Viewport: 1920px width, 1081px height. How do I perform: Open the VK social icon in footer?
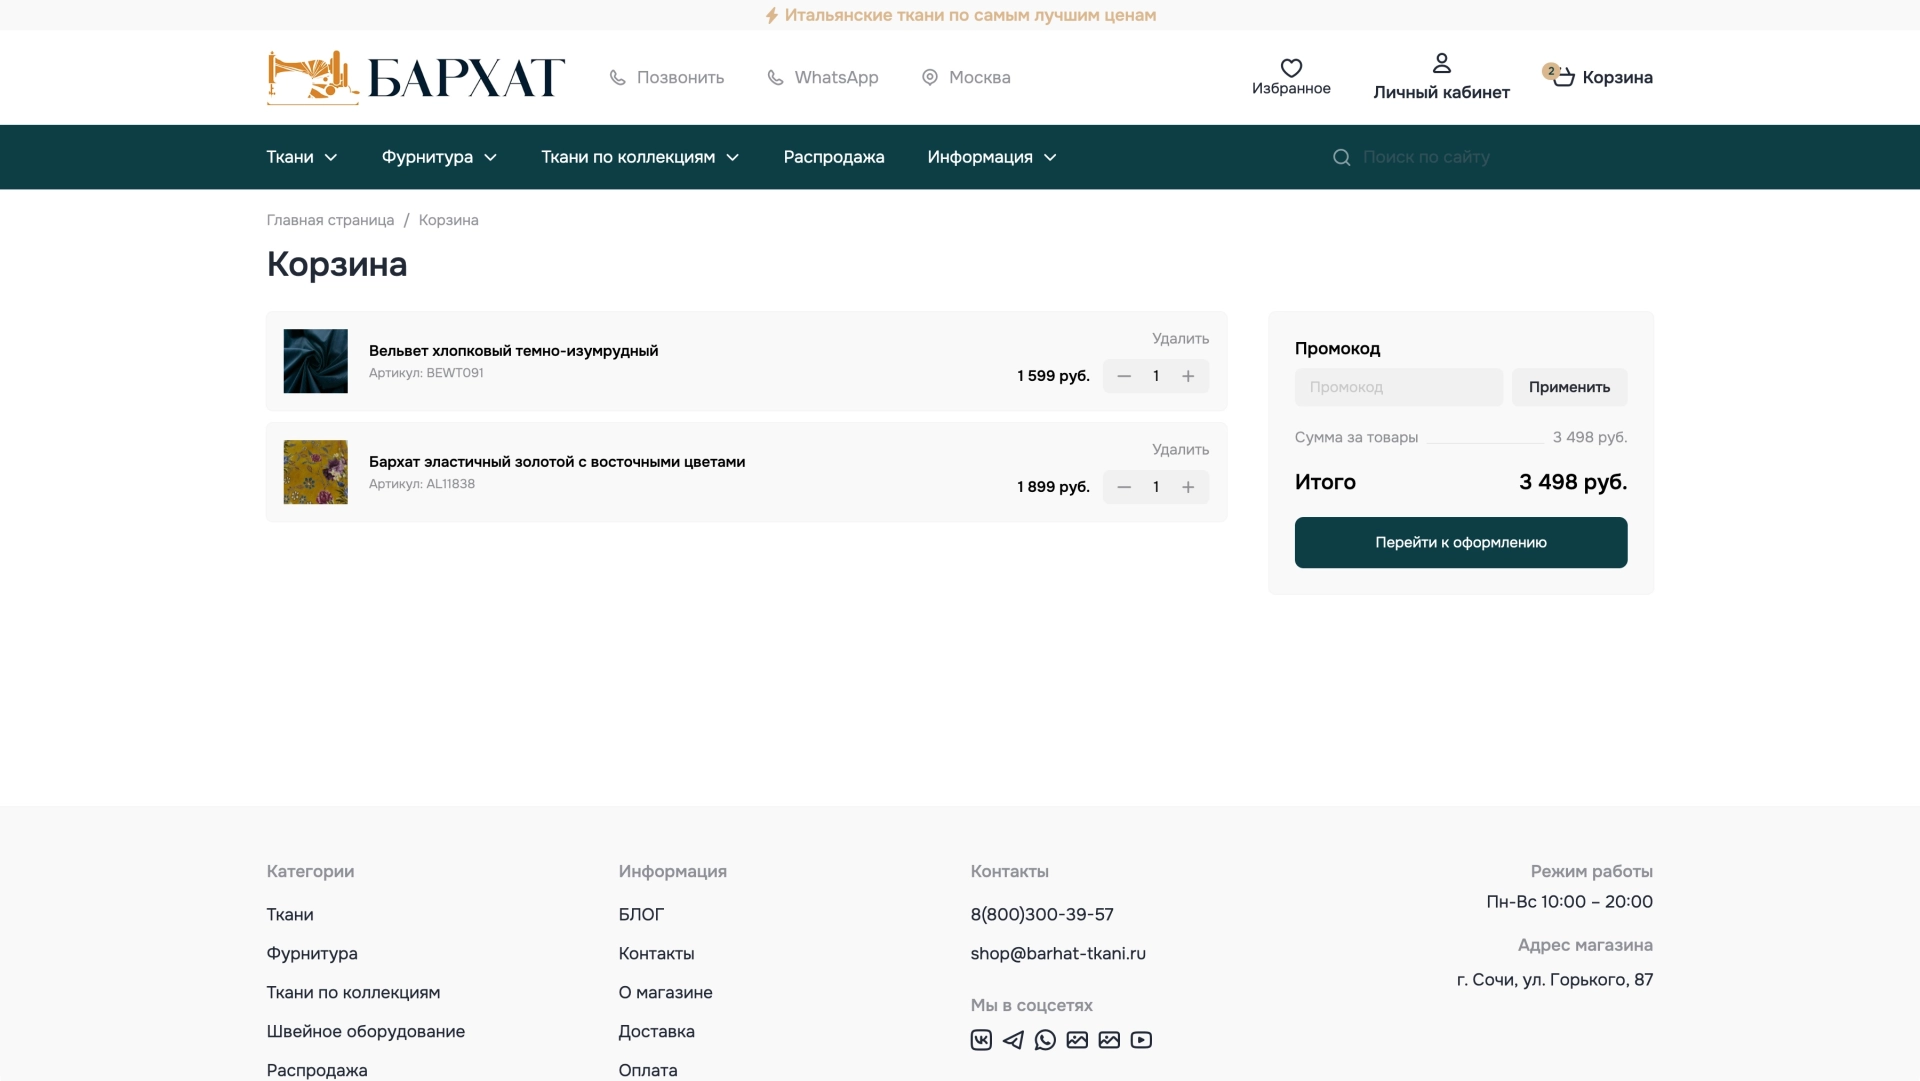coord(980,1040)
